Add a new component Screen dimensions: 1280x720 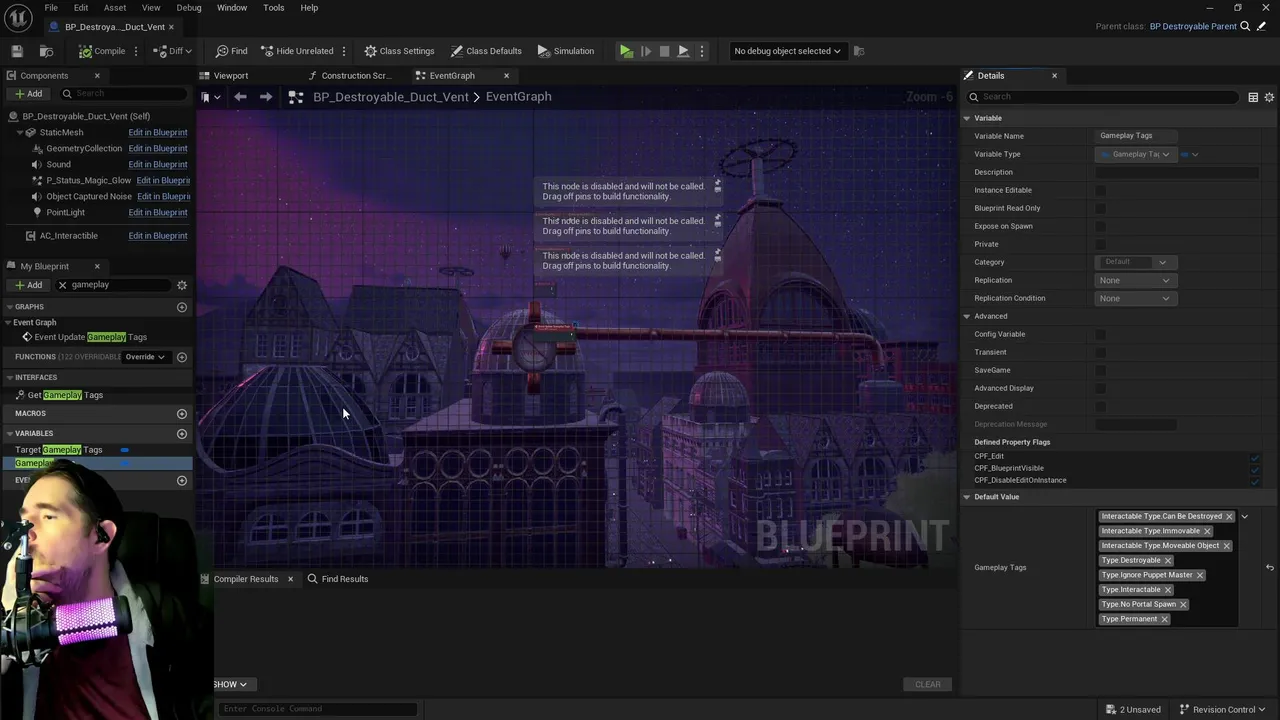(28, 94)
